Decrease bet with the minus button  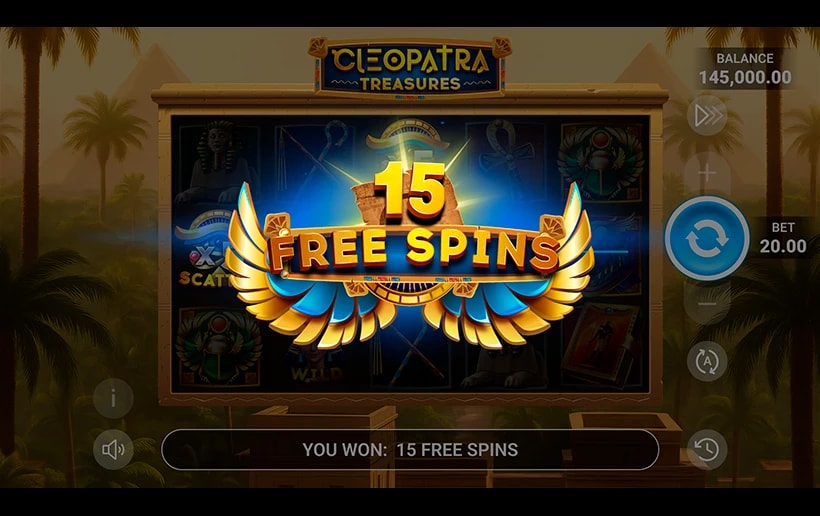707,304
